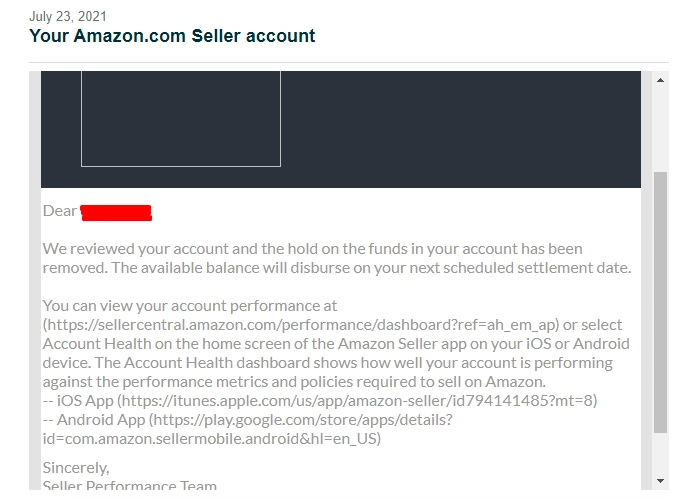The height and width of the screenshot is (501, 674).
Task: Click the horizontal divider under the title
Action: [349, 62]
